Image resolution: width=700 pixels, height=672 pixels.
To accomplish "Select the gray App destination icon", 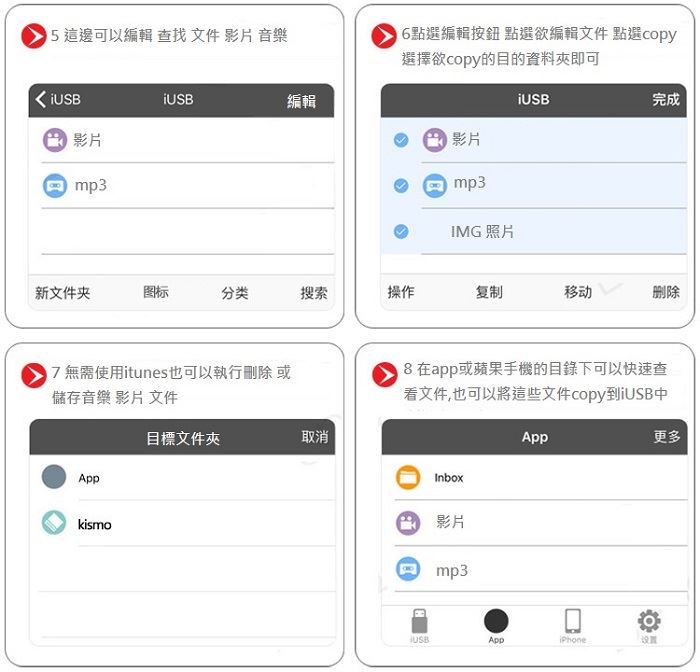I will point(54,476).
